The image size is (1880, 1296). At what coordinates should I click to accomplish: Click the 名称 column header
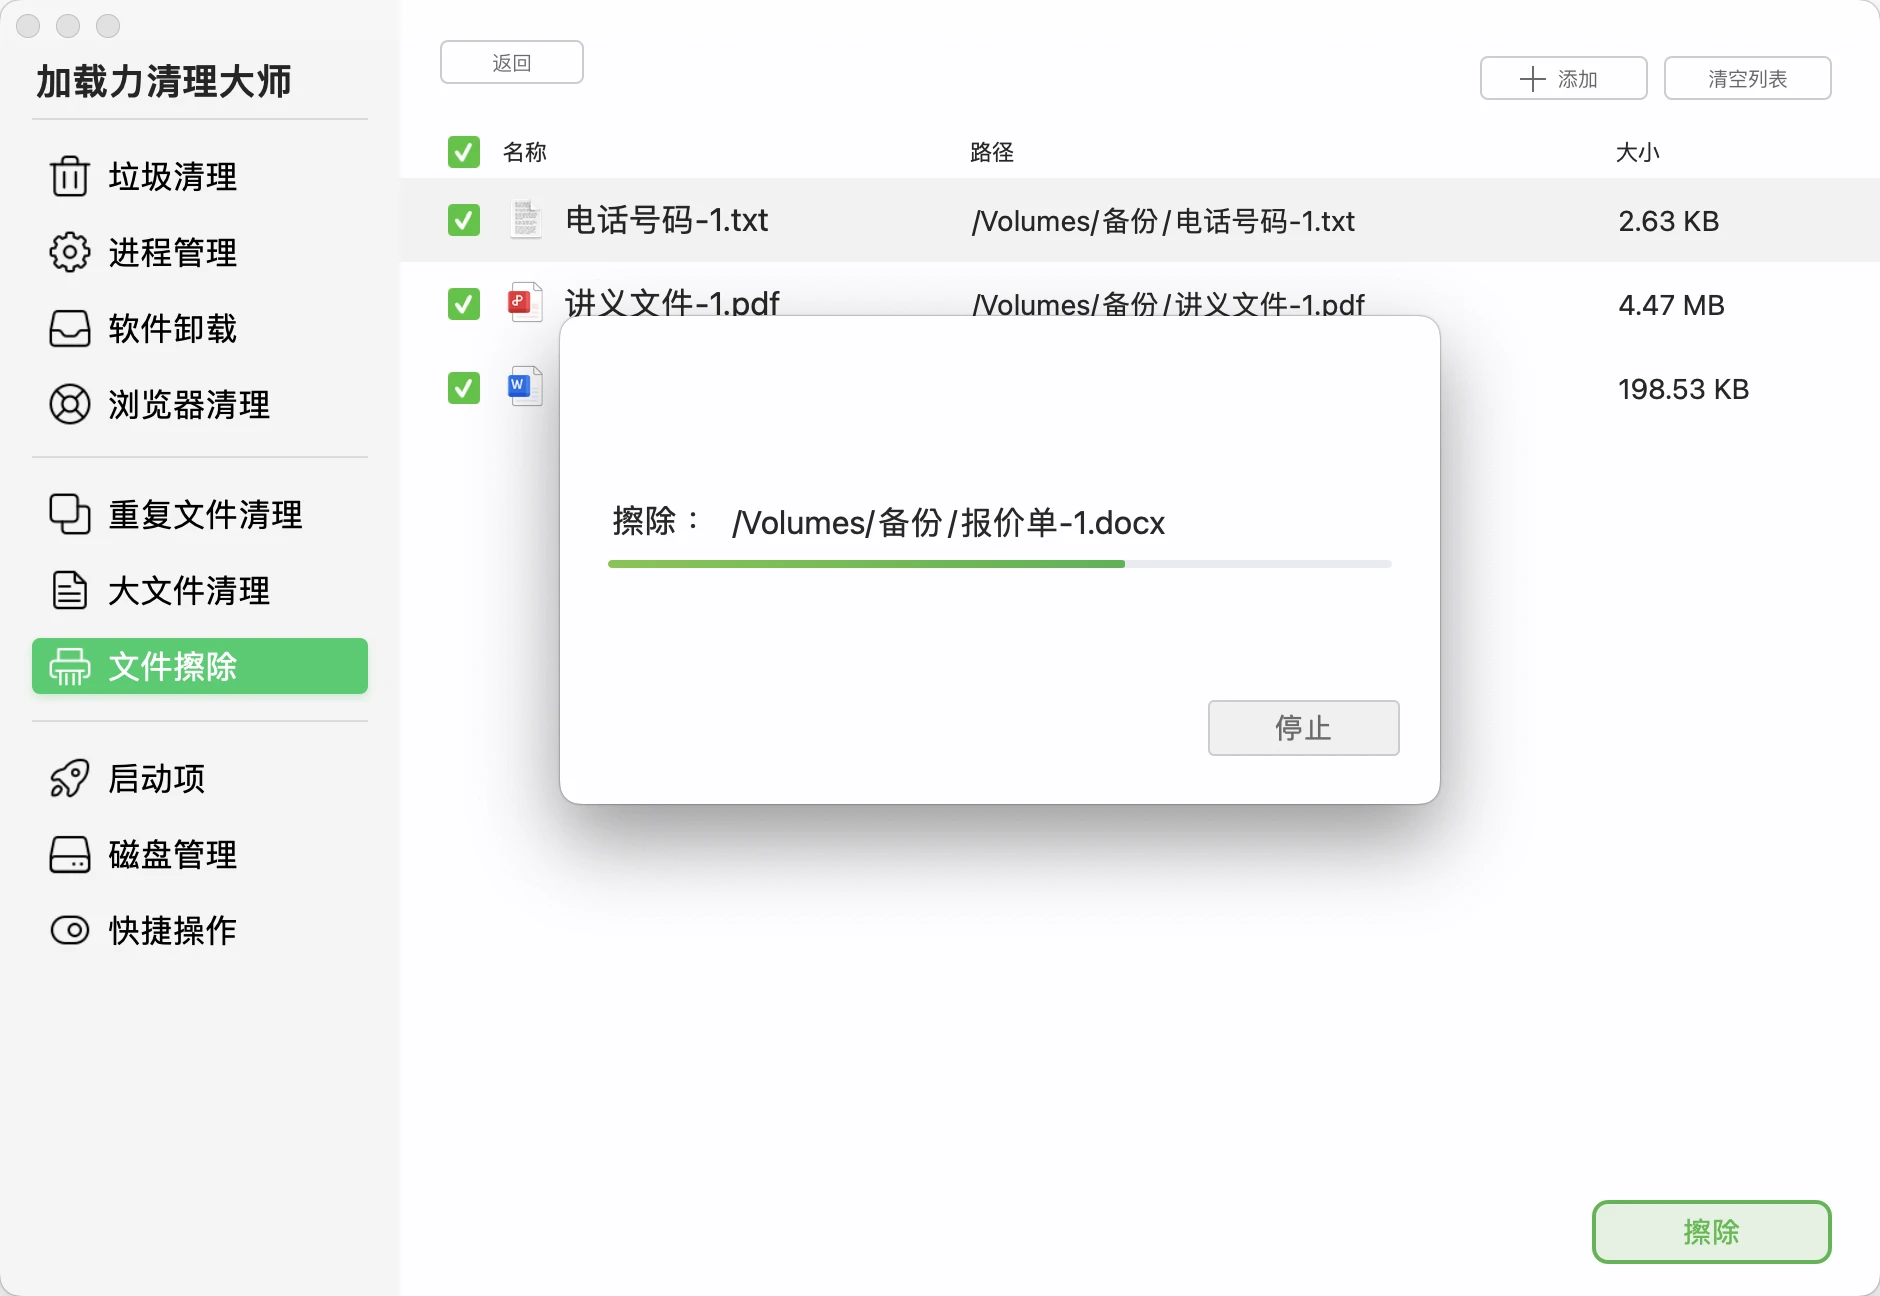point(524,152)
